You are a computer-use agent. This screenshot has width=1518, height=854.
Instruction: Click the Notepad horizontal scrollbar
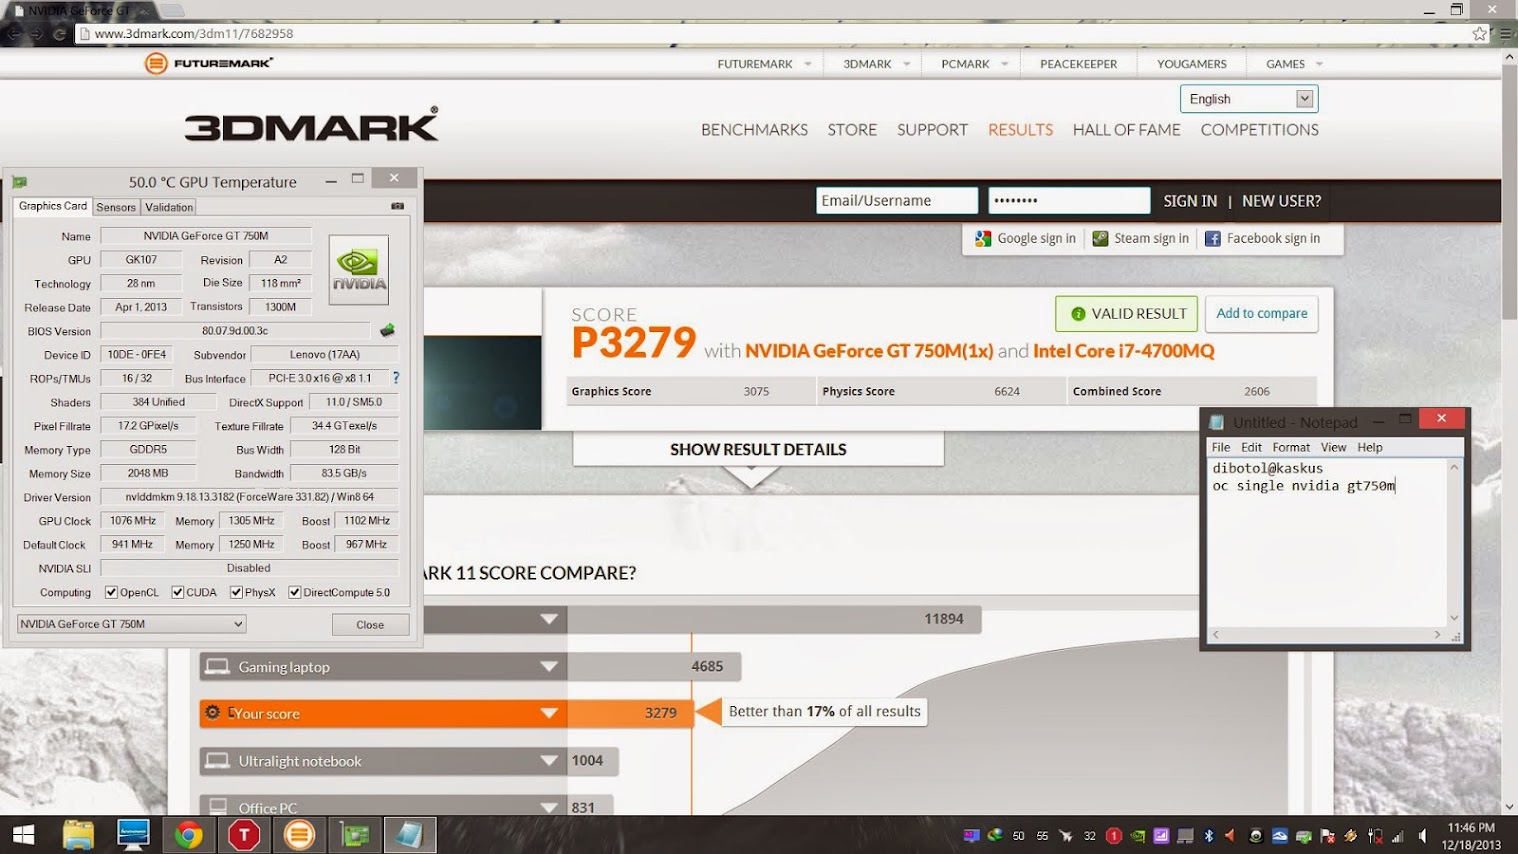click(1326, 634)
